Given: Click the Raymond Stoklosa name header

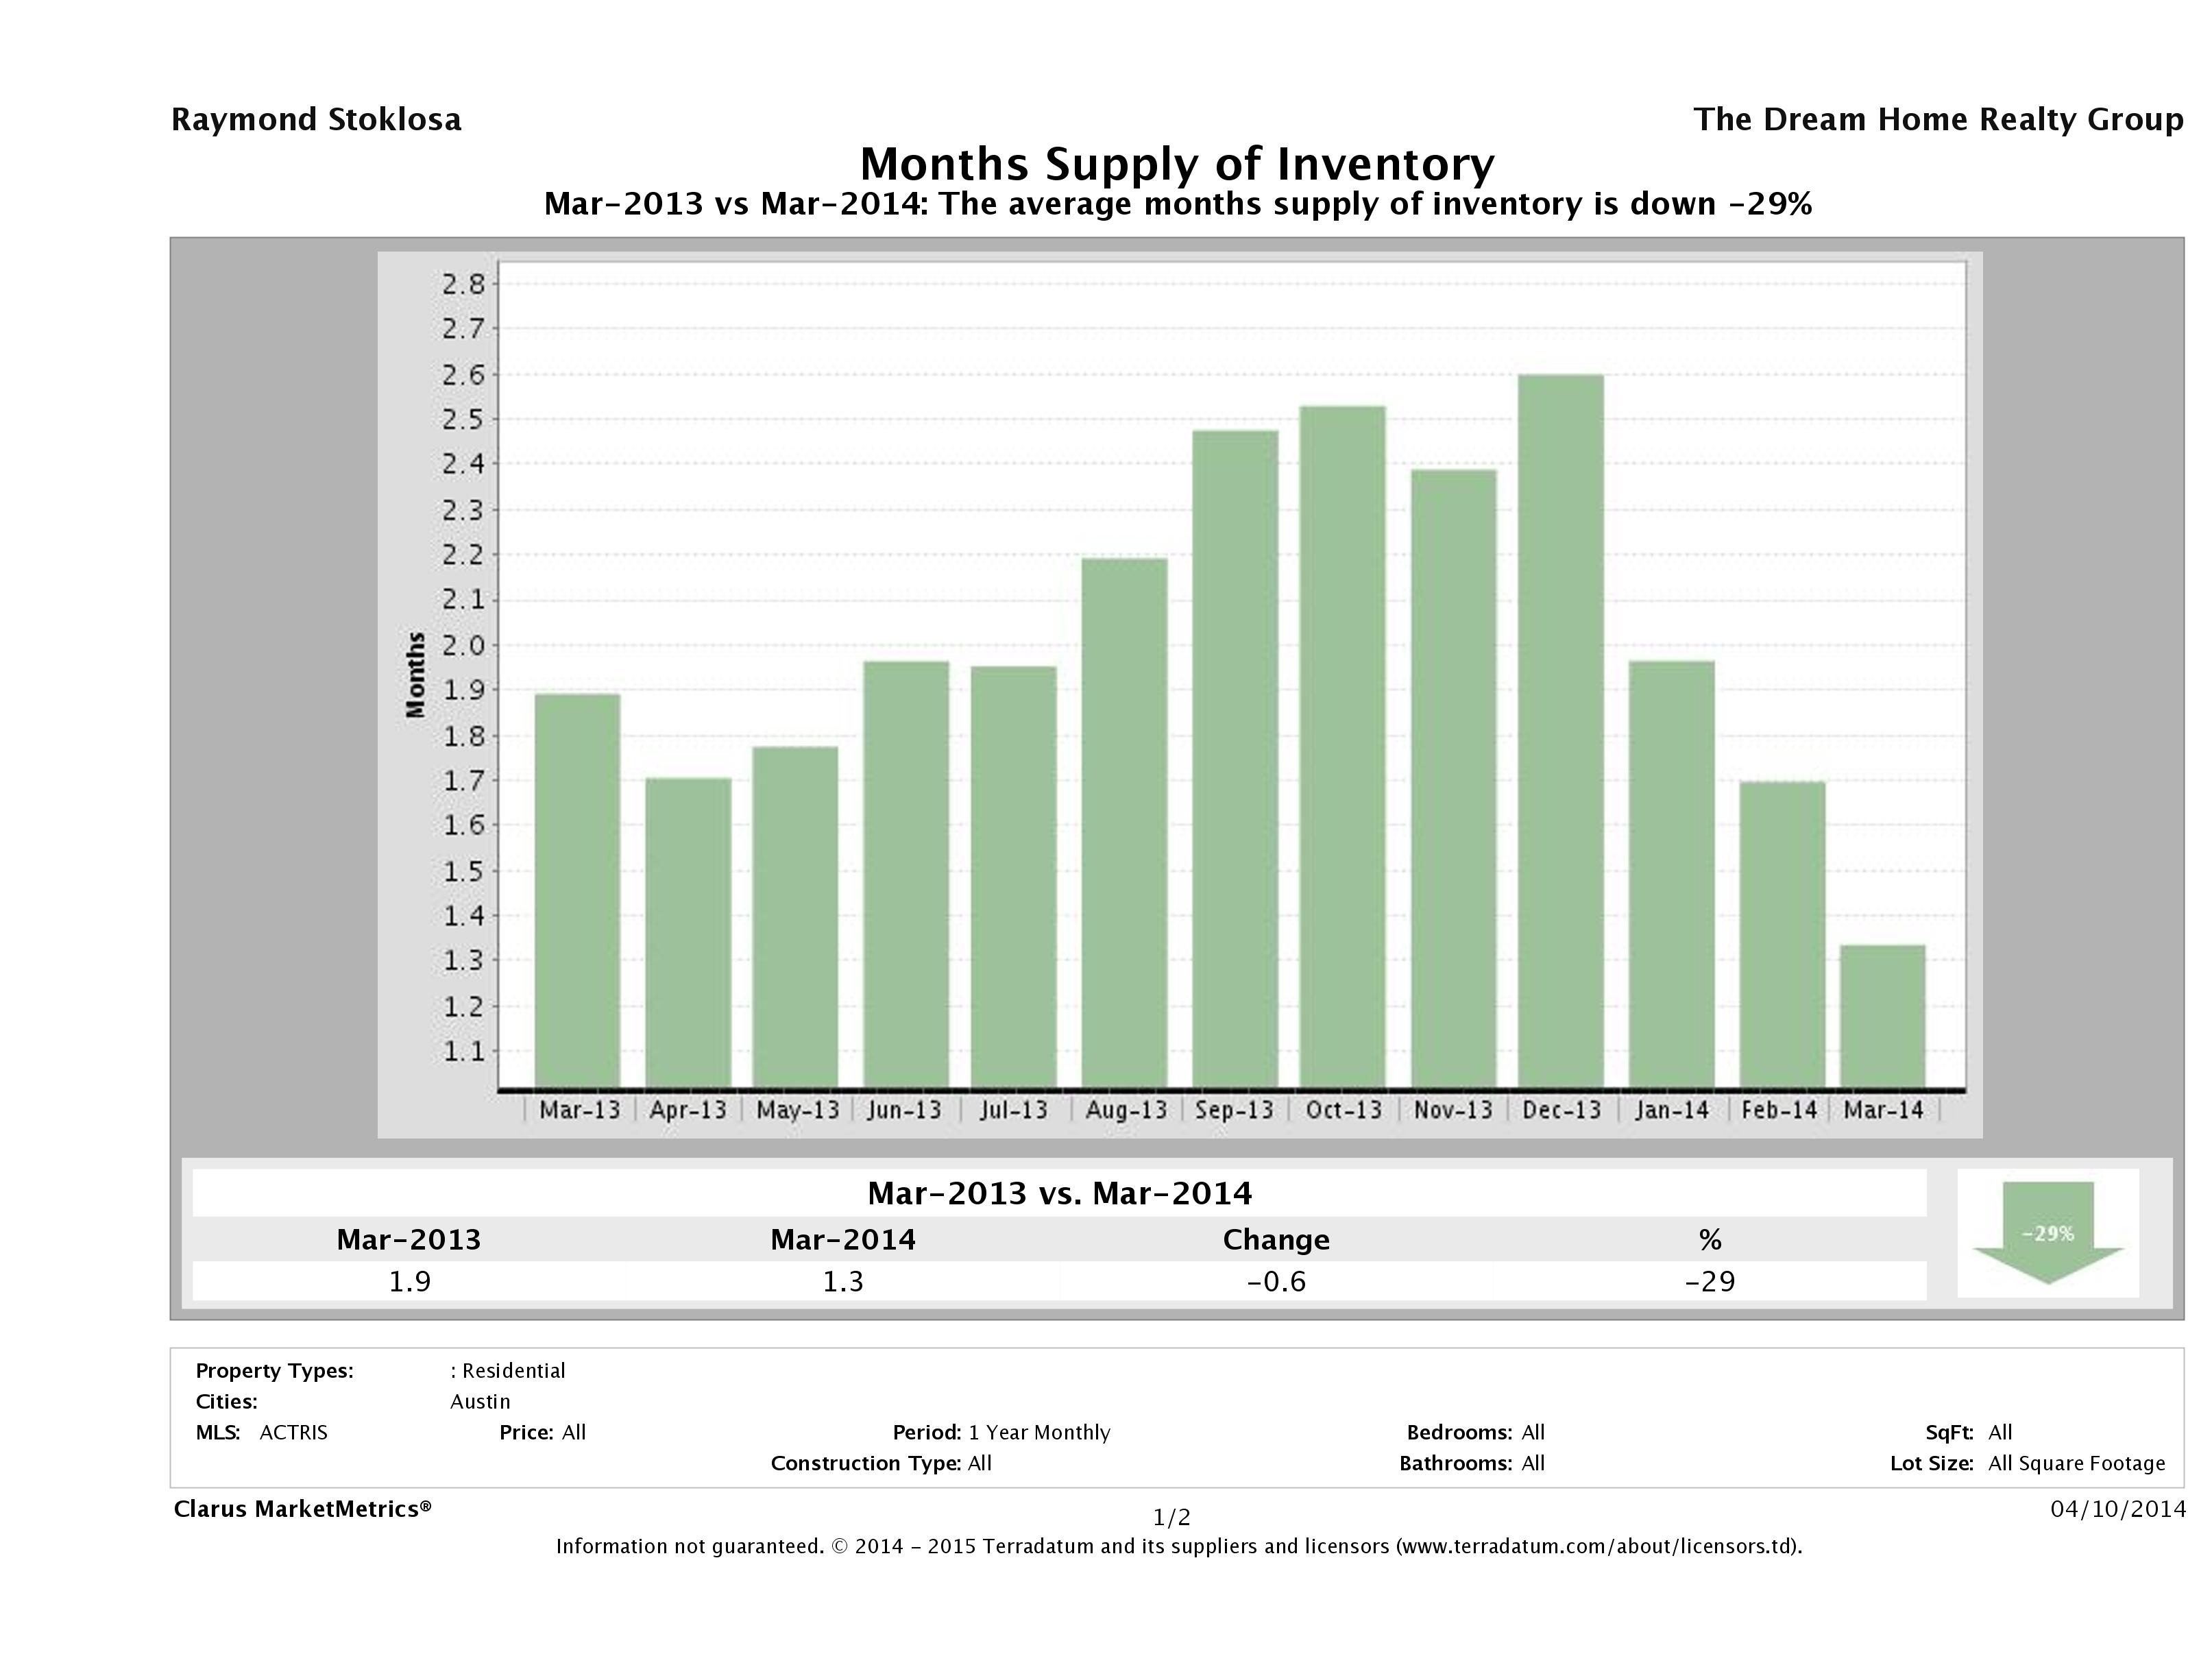Looking at the screenshot, I should [x=316, y=119].
